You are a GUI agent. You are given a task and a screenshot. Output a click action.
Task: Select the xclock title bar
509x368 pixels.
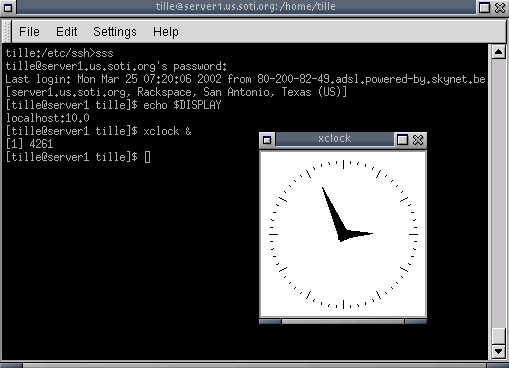[334, 139]
